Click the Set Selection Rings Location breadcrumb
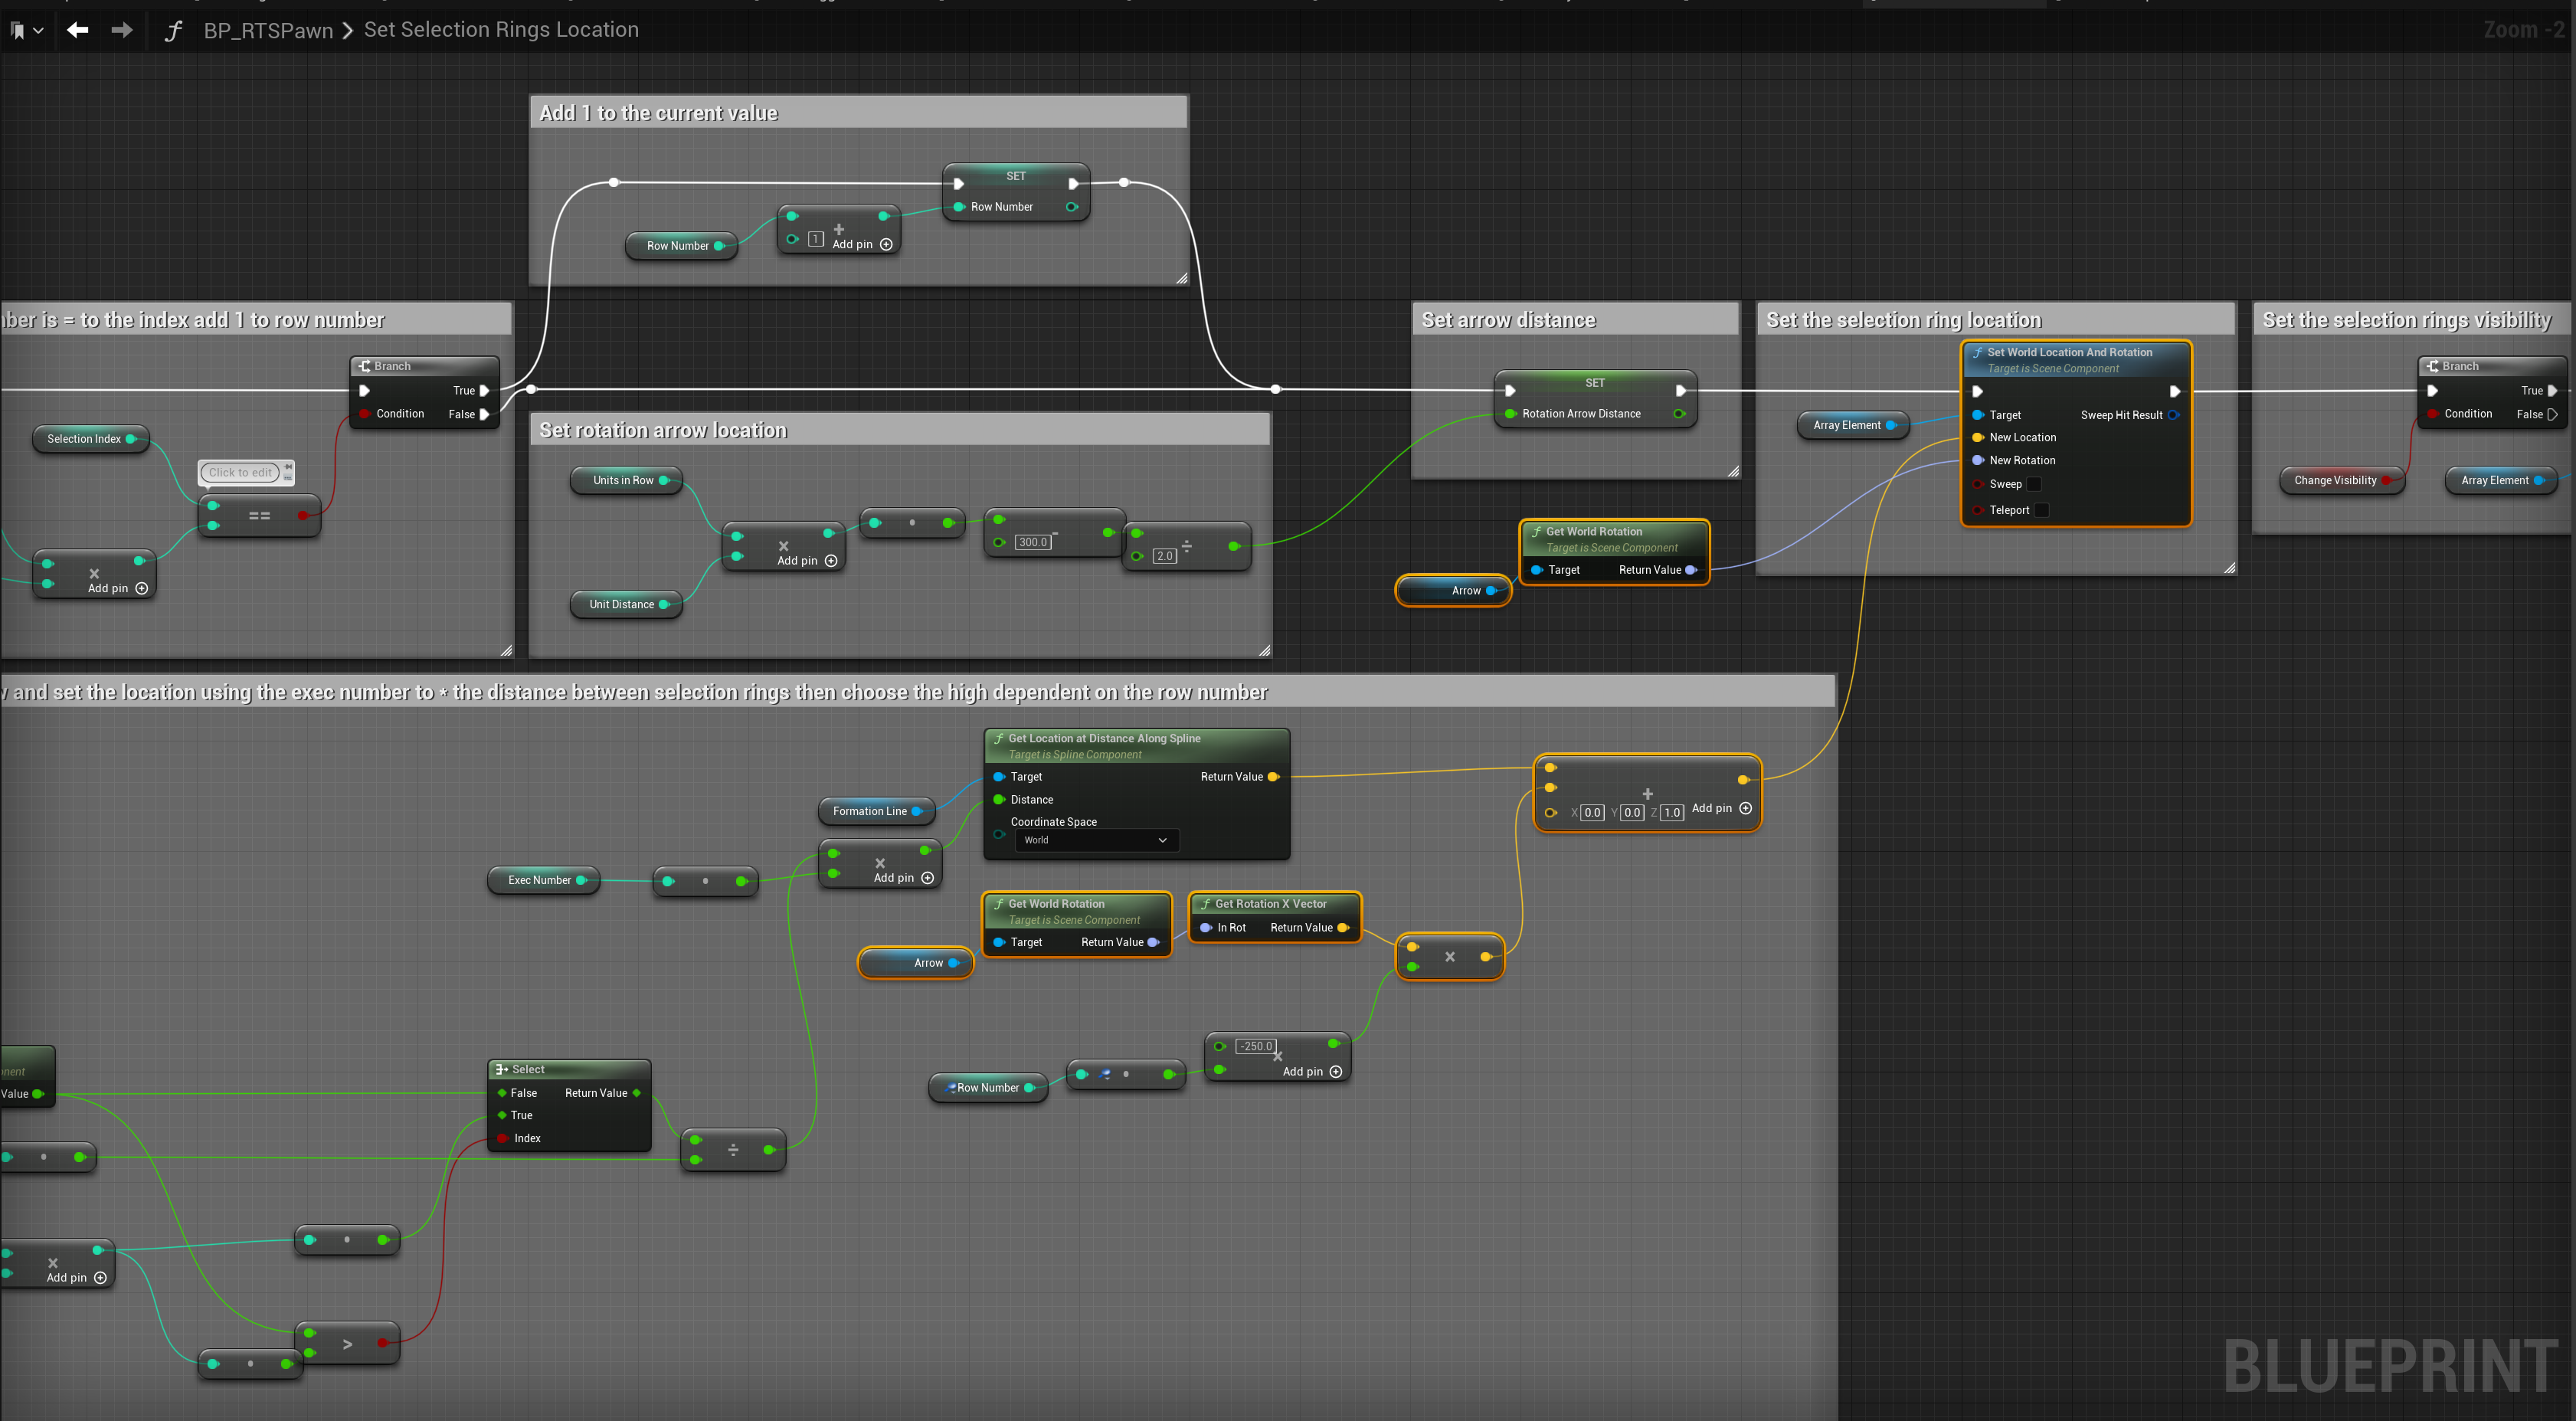The height and width of the screenshot is (1421, 2576). (501, 30)
